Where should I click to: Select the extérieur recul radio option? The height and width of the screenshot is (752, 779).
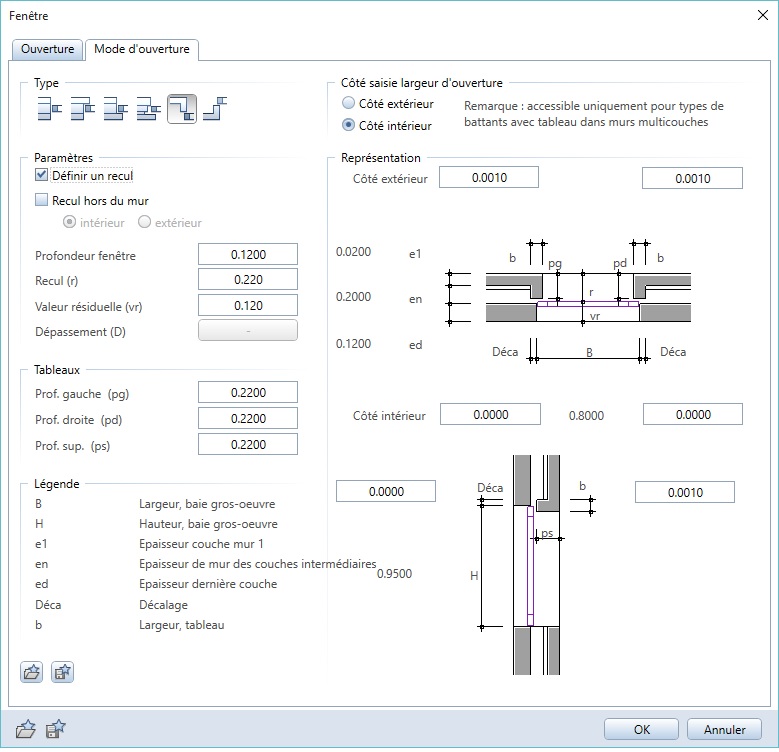145,222
